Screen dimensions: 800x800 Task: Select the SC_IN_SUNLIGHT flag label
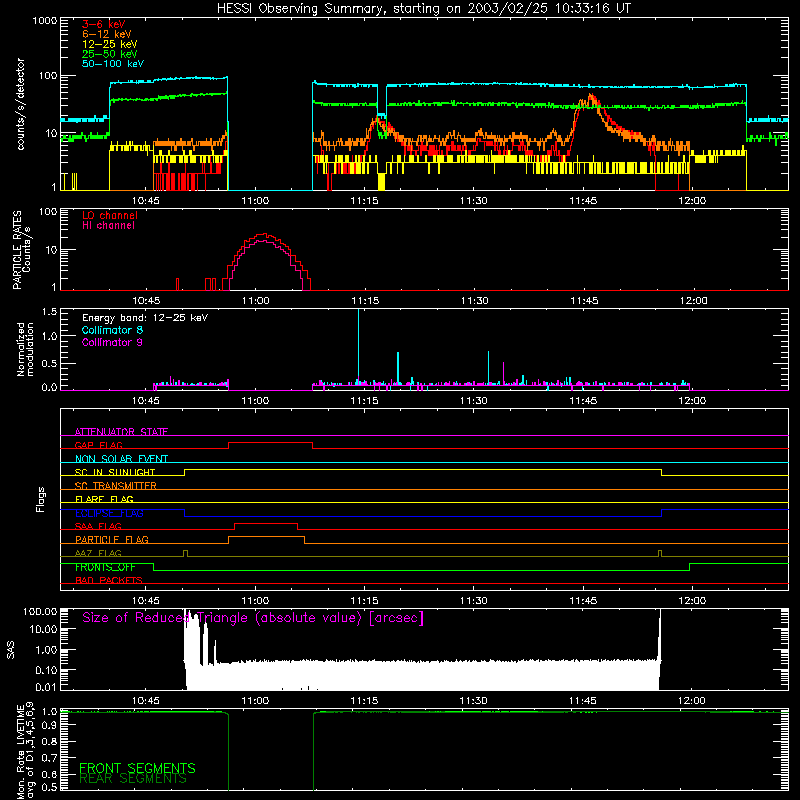point(115,472)
